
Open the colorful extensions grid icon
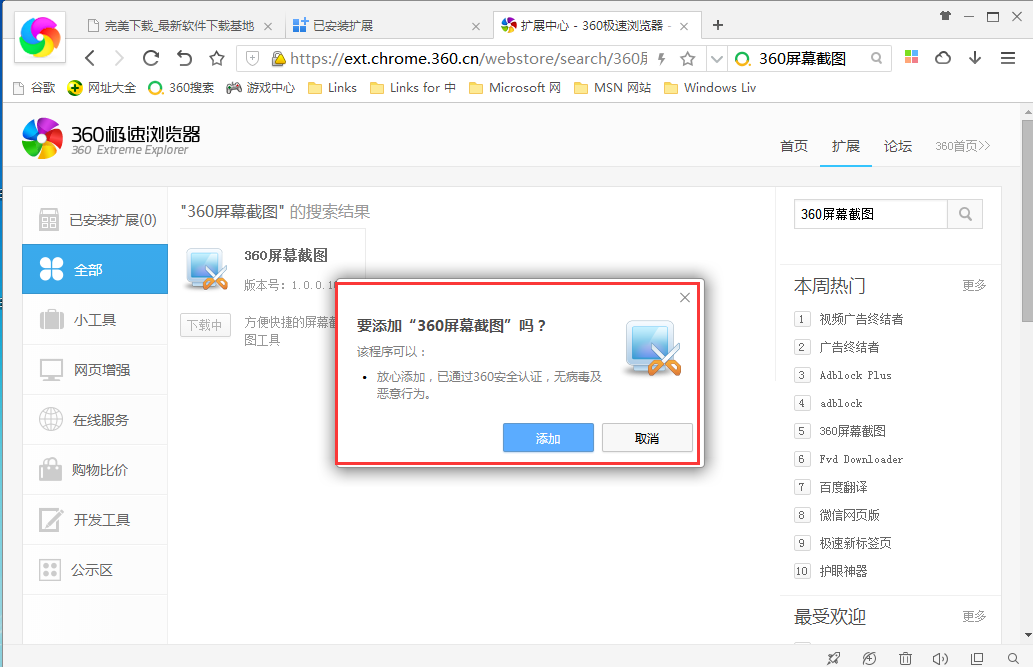pos(912,57)
